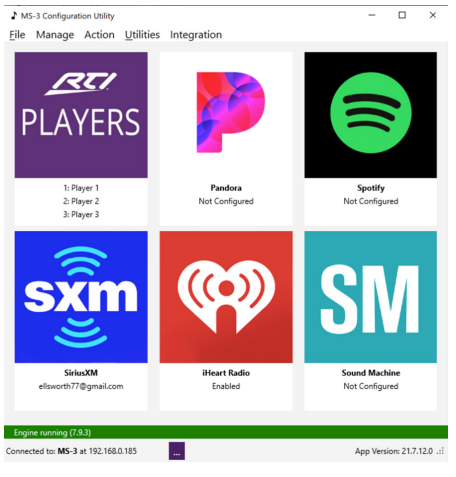Click the window resize grip dots
This screenshot has height=477, width=456.
pos(441,451)
